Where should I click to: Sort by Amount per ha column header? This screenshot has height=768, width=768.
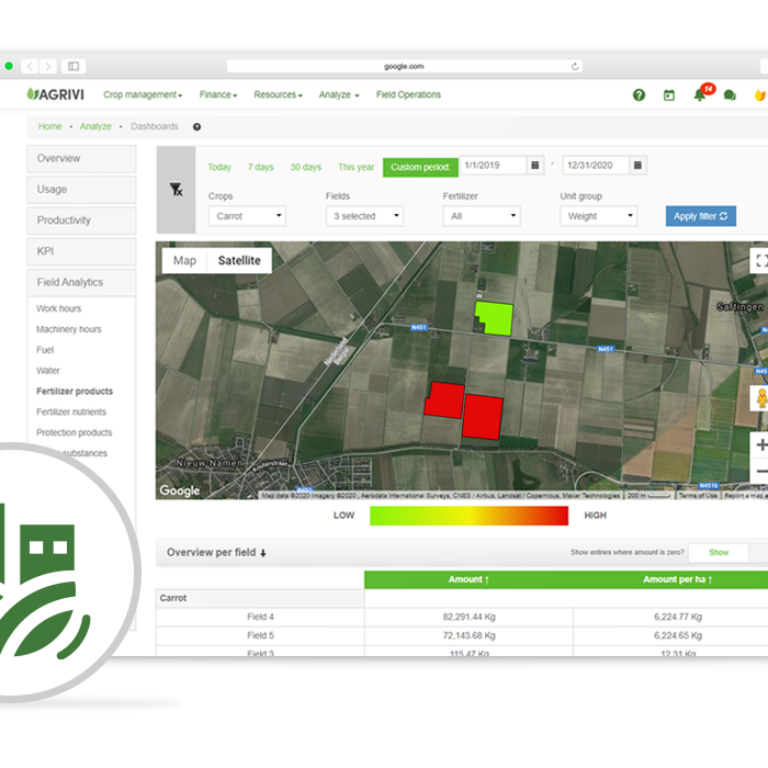(677, 579)
